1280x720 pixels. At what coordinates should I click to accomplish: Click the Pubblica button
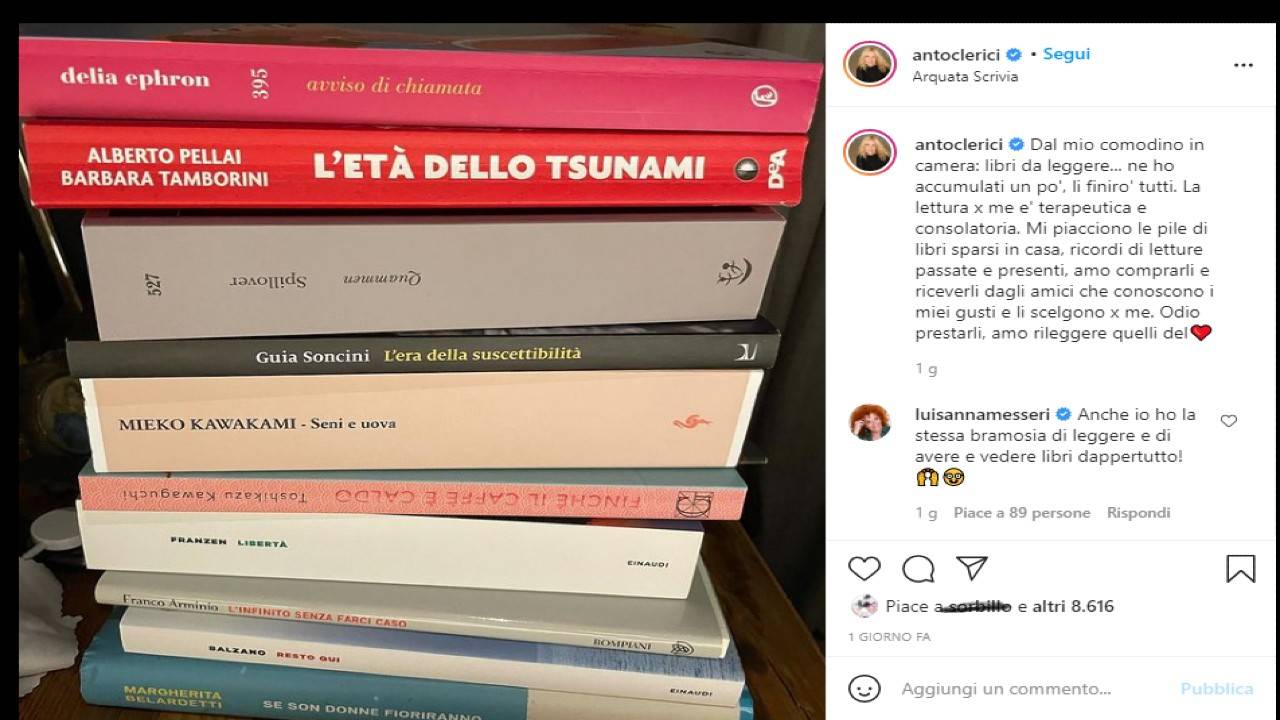click(x=1217, y=689)
